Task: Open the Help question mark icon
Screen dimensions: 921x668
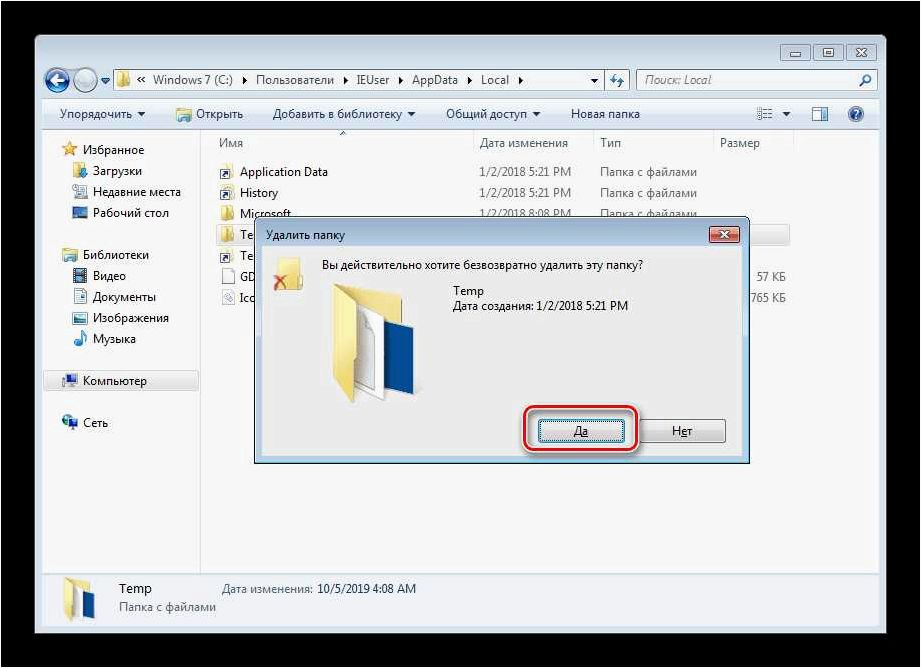Action: [x=856, y=114]
